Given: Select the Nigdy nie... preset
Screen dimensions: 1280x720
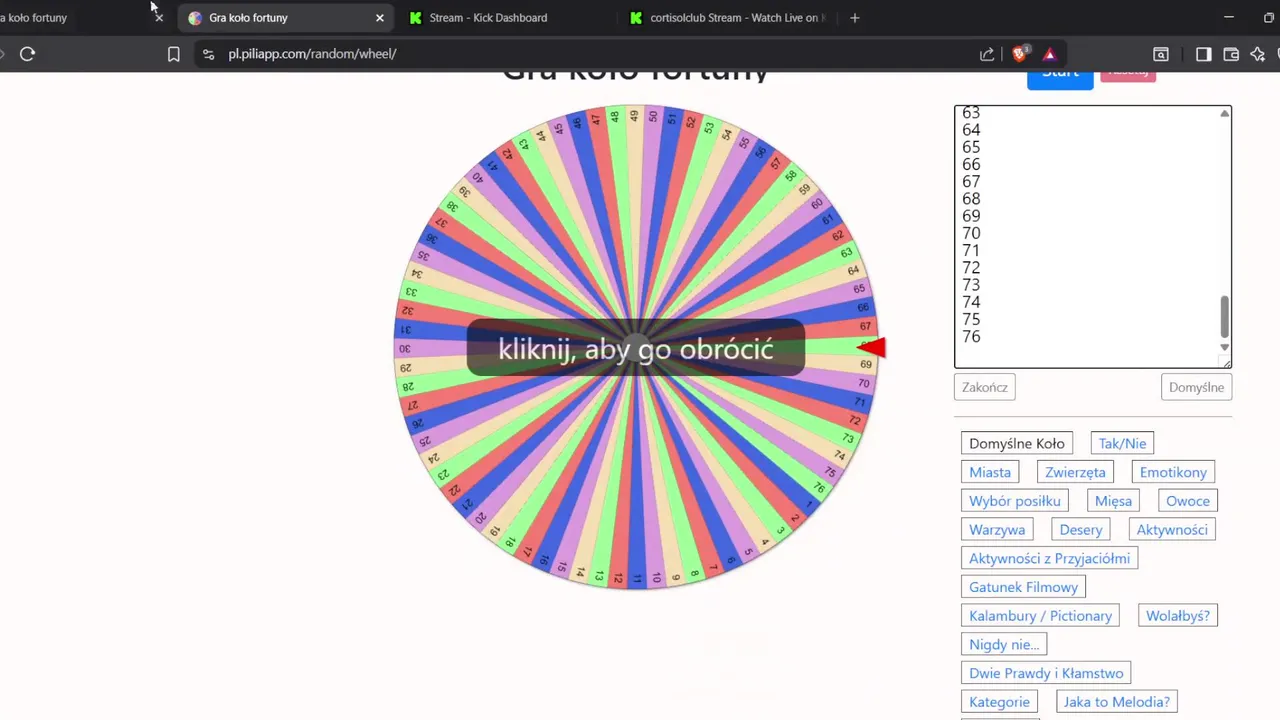Looking at the screenshot, I should click(x=1004, y=645).
